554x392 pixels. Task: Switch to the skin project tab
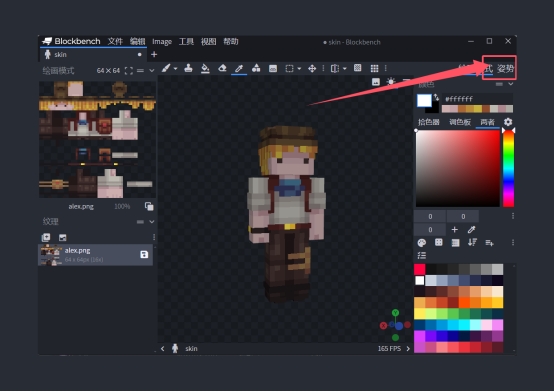click(x=93, y=54)
